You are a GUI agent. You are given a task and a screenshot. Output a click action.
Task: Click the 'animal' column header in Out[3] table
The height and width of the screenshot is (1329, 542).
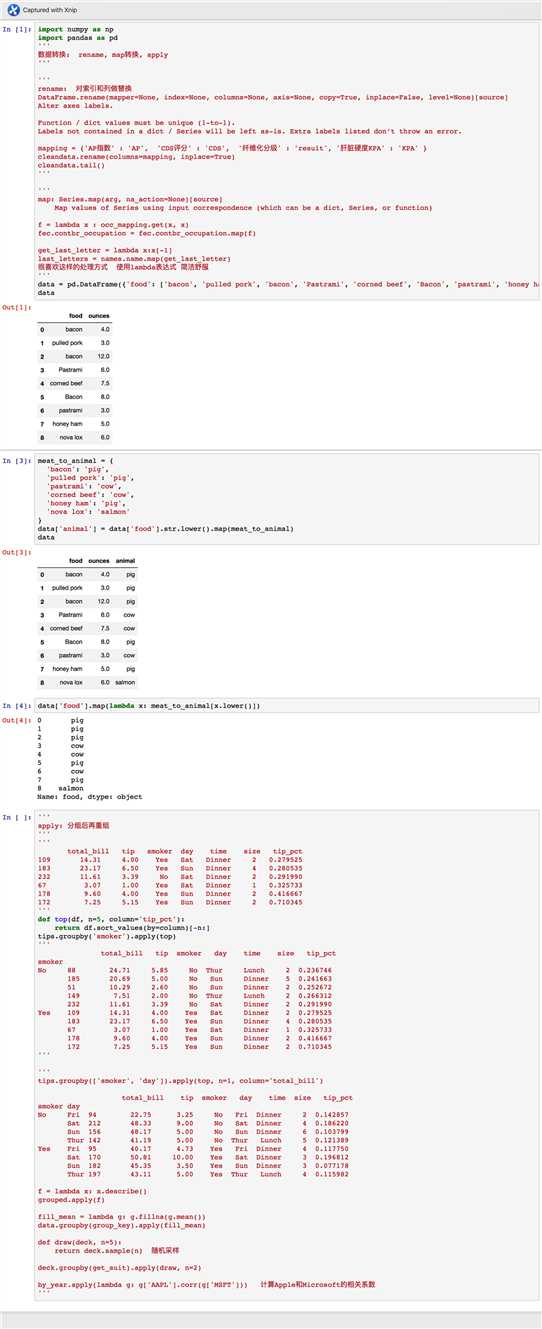click(126, 560)
